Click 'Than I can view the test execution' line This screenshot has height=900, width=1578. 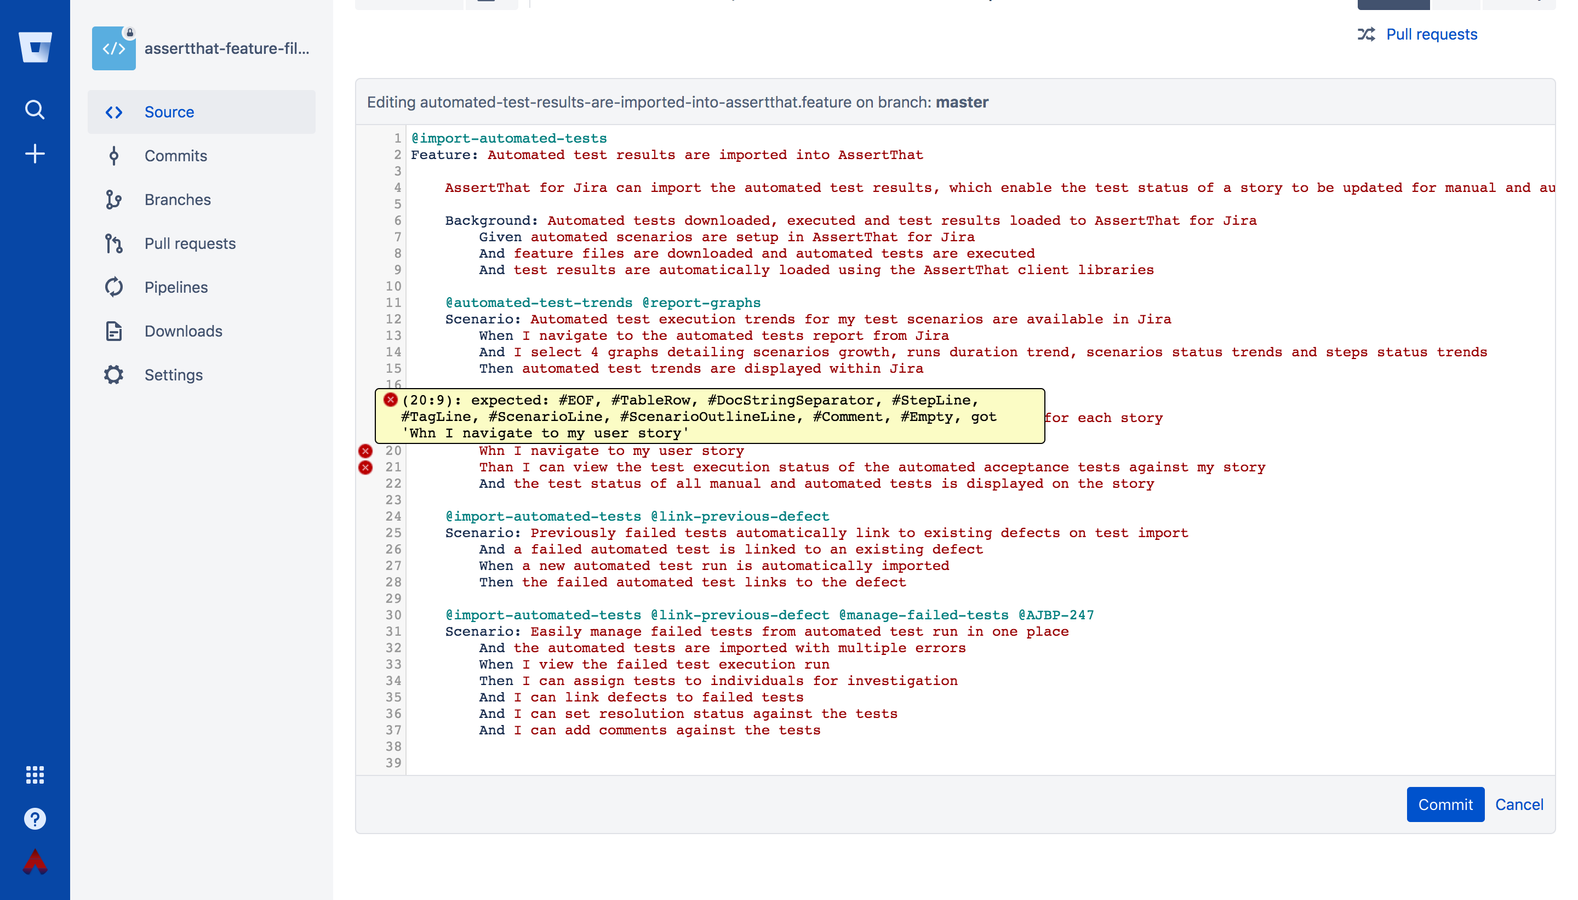pos(872,467)
